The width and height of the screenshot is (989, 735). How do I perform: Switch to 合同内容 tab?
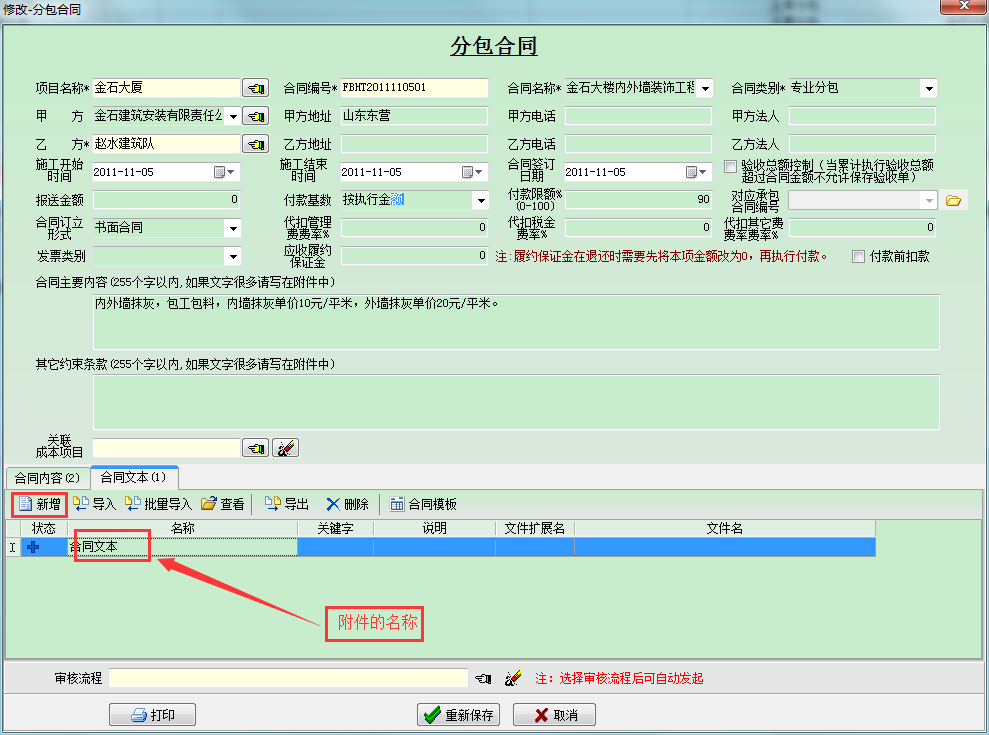tap(46, 478)
